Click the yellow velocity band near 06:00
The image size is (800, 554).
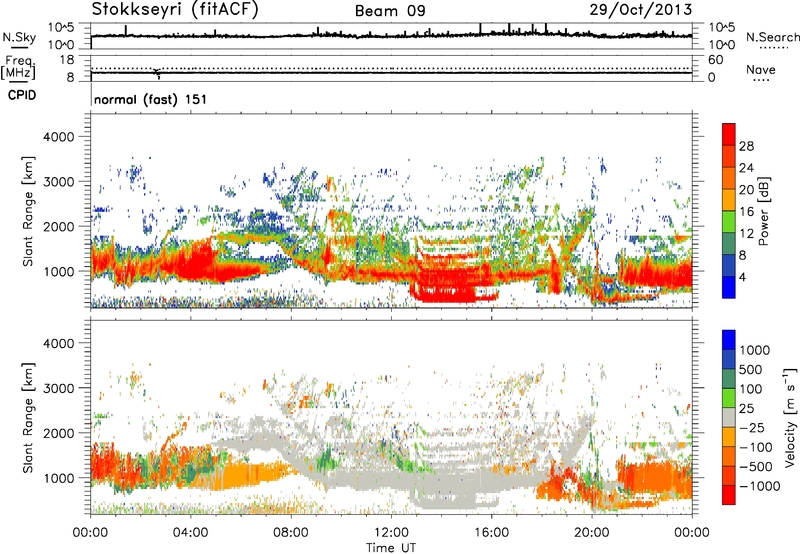click(250, 474)
